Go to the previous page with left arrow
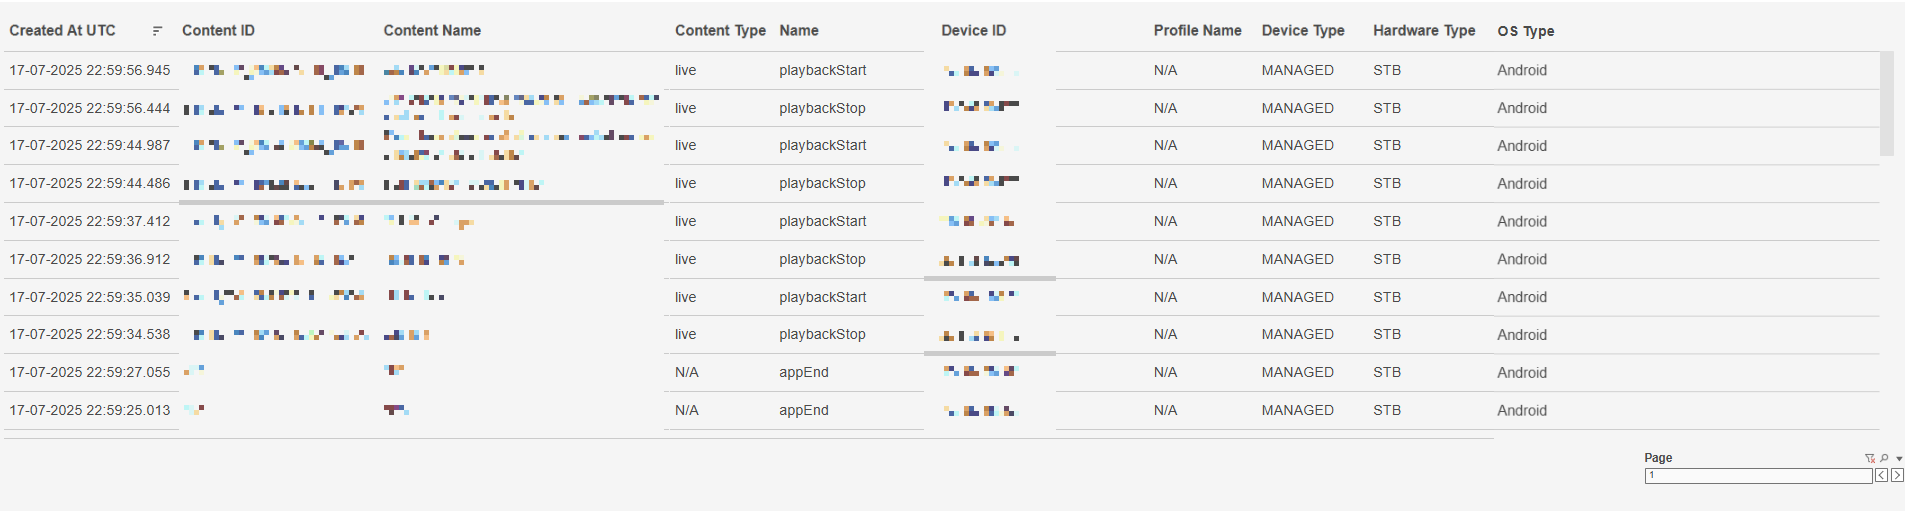Screen dimensions: 1905x512 coord(1881,476)
